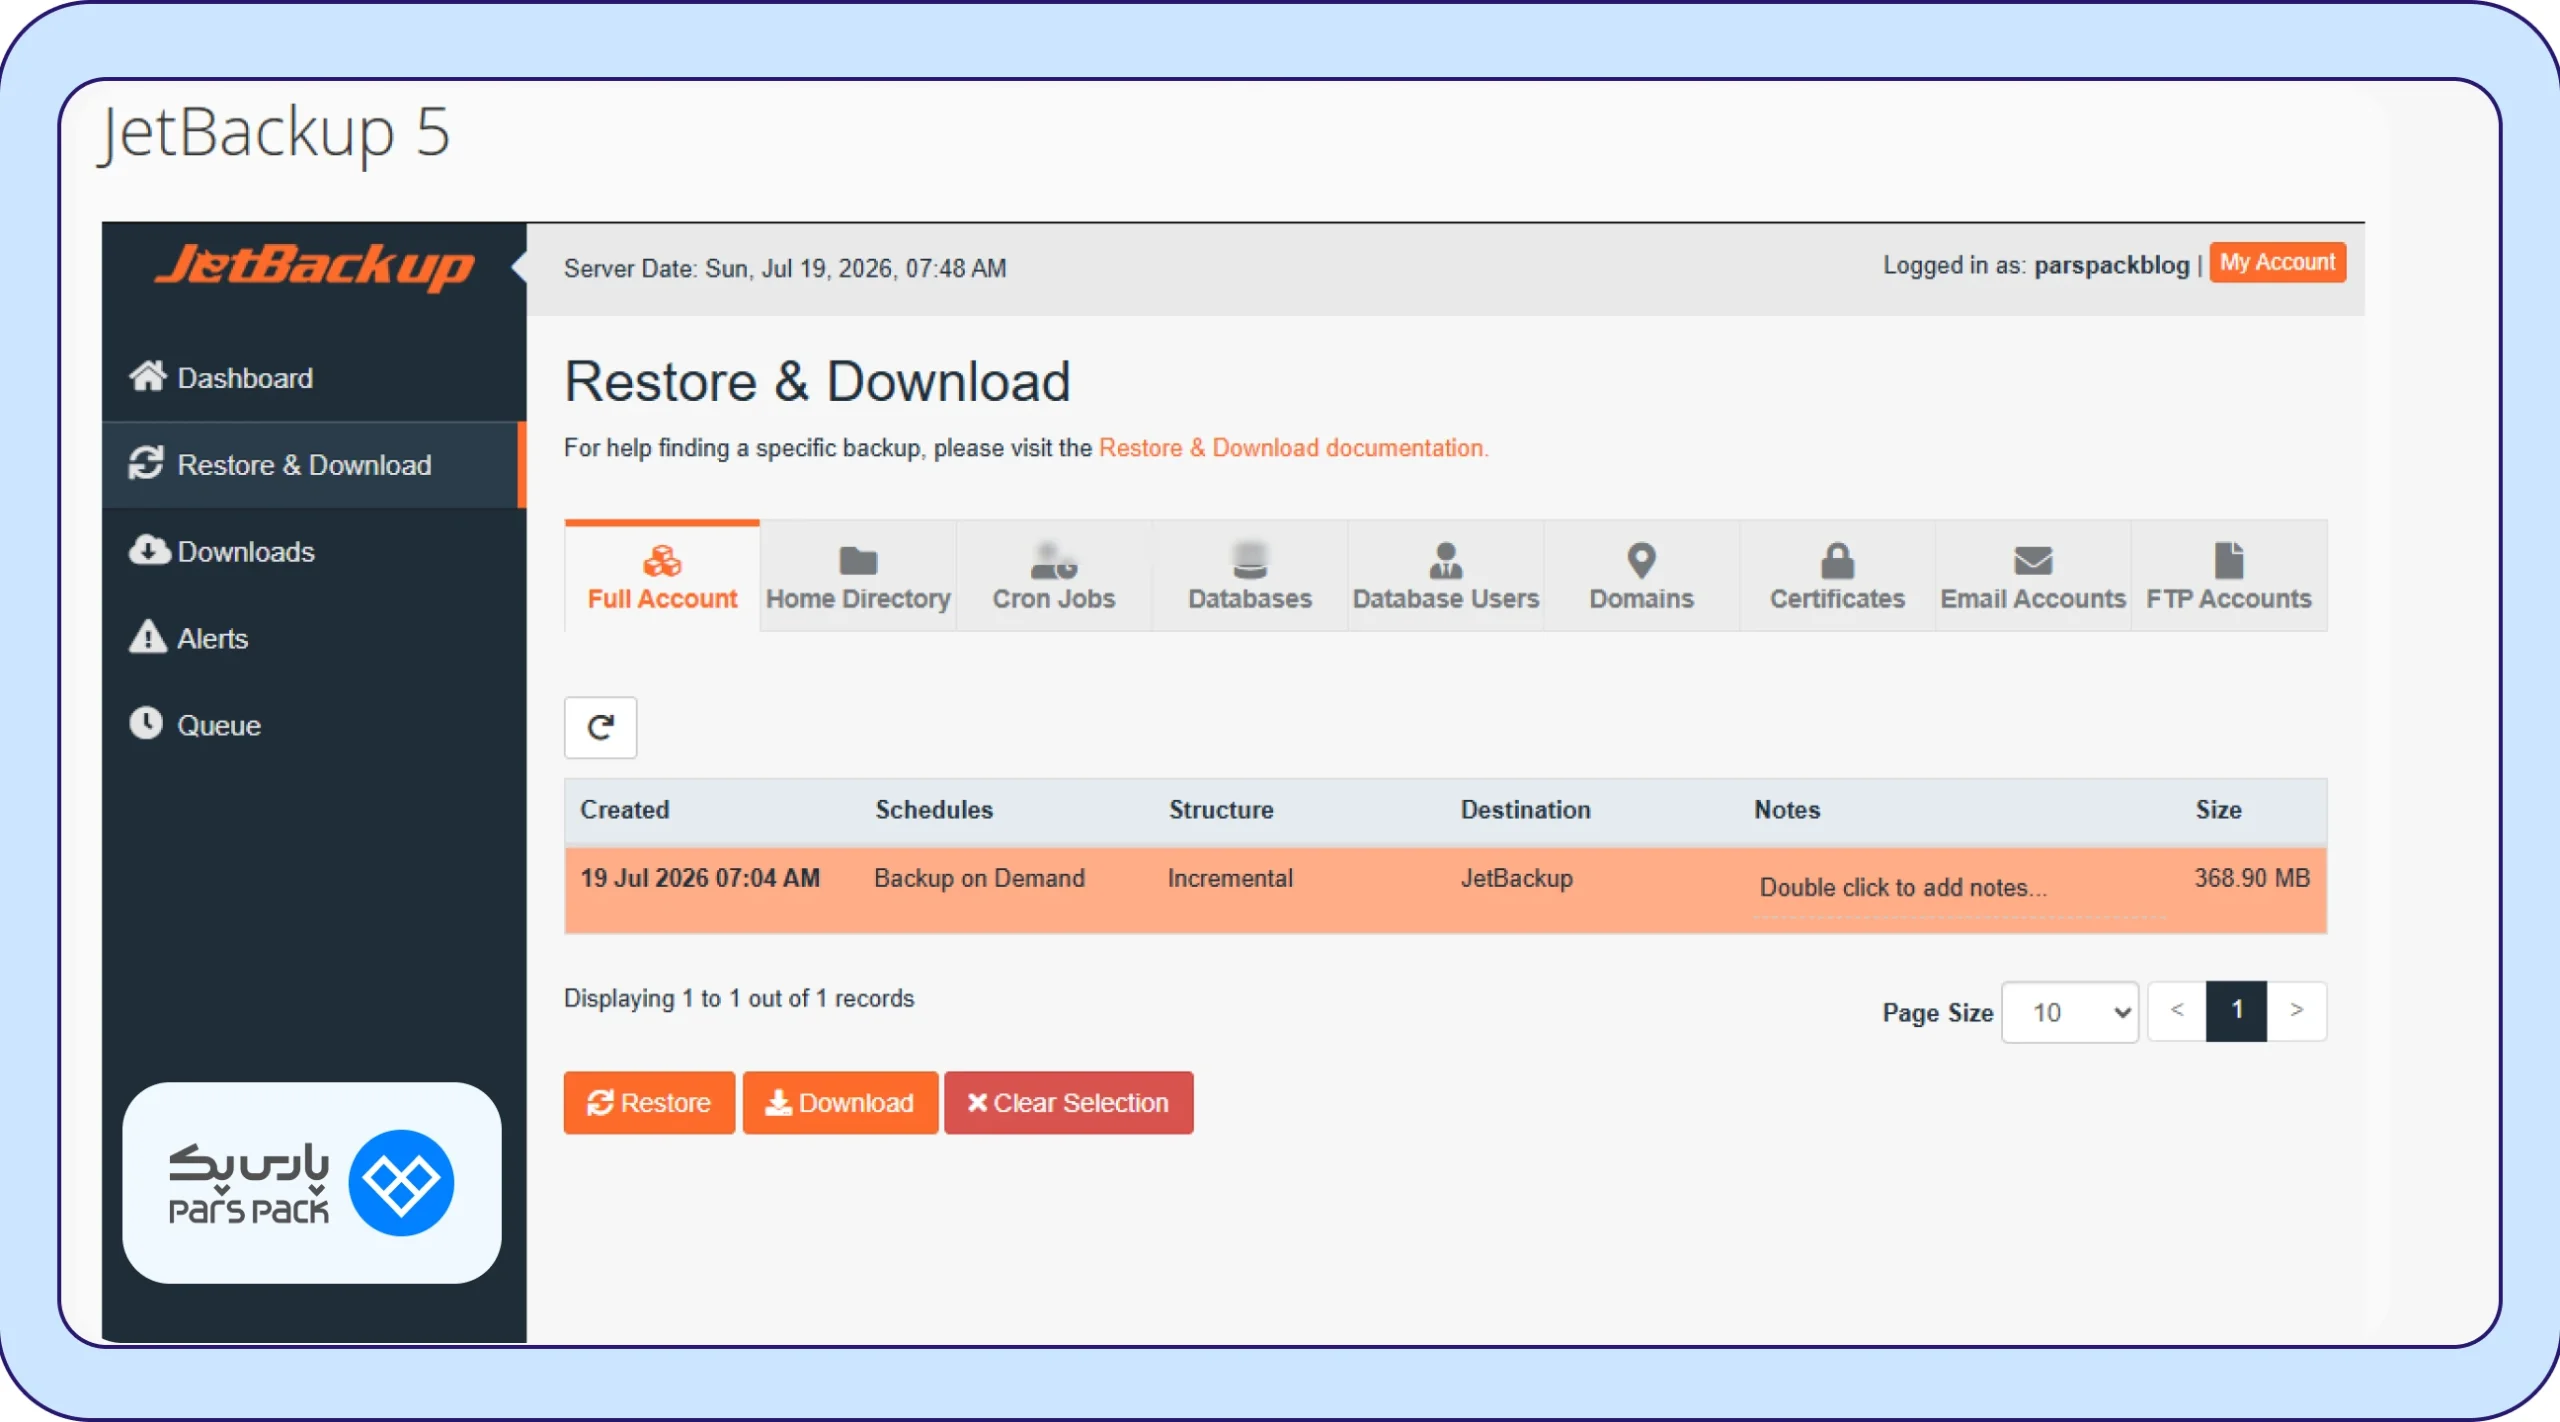Switch to the Home Directory tab
The height and width of the screenshot is (1422, 2560).
click(858, 576)
